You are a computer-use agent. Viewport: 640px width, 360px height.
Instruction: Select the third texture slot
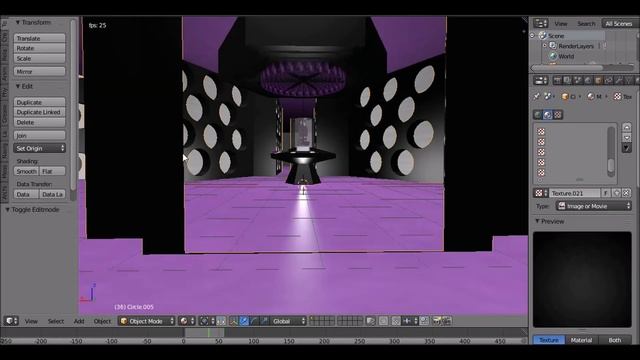(x=571, y=152)
